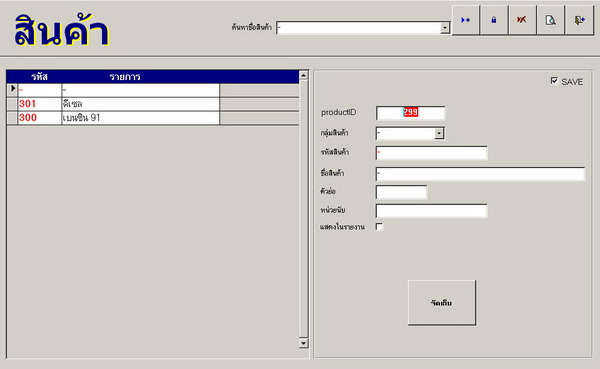Click the new record arrow-star icon
This screenshot has width=600, height=369.
(x=465, y=20)
